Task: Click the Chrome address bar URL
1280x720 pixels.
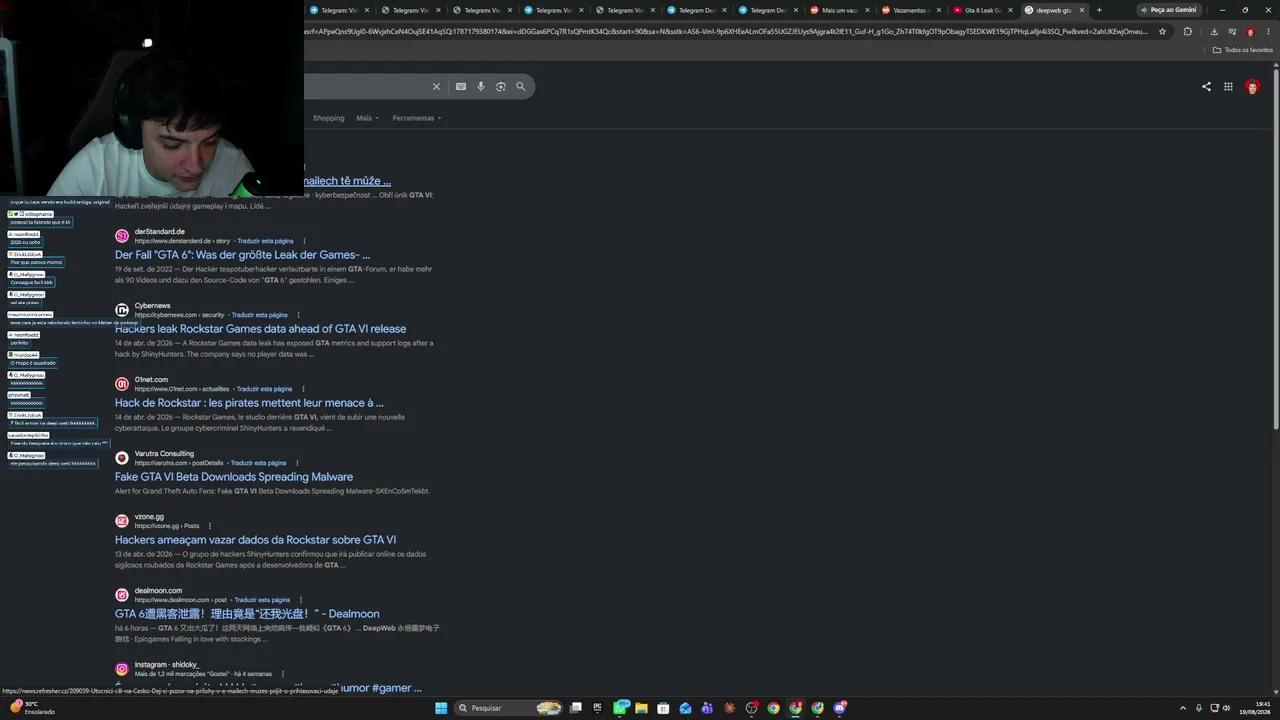Action: tap(726, 31)
